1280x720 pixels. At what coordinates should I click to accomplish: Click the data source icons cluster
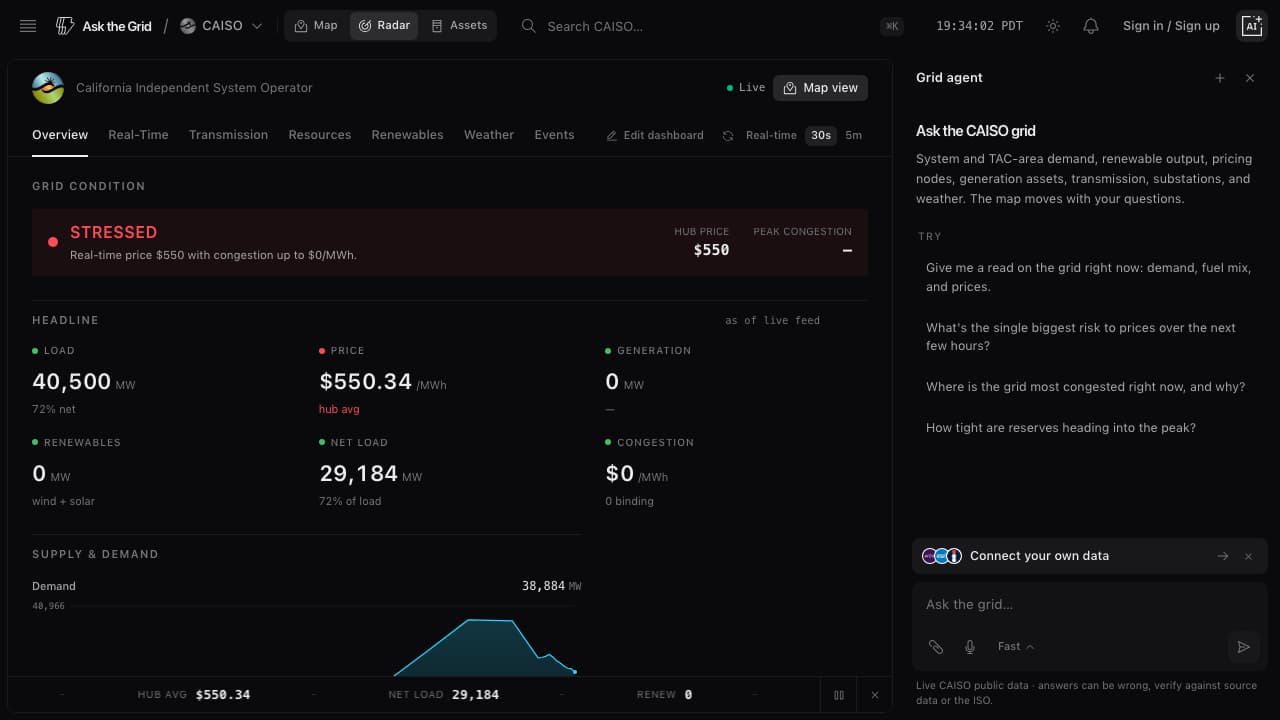[x=942, y=556]
